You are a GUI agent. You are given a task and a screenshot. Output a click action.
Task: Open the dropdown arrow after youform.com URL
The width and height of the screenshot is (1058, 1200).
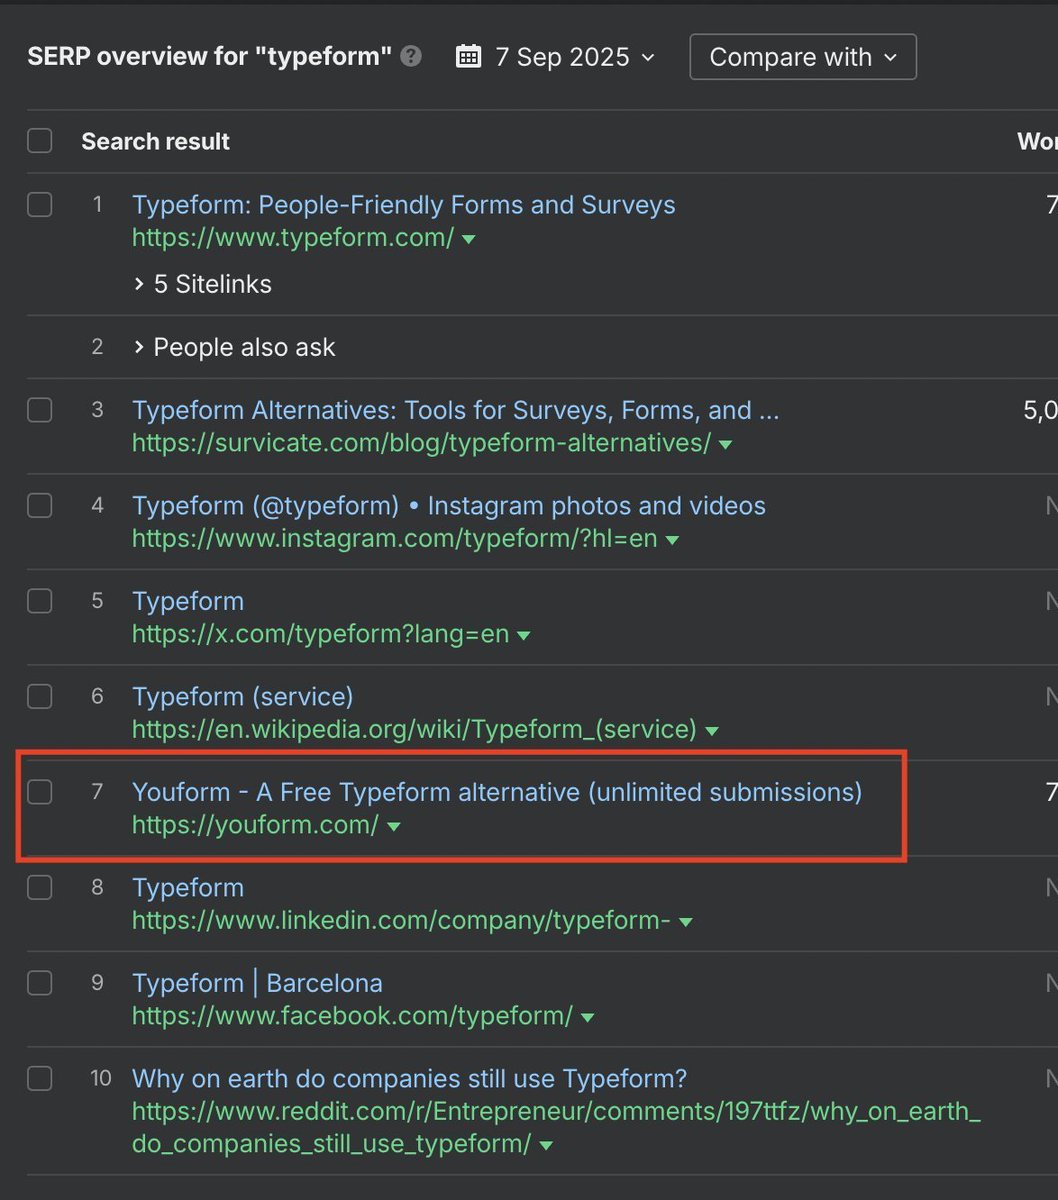(393, 827)
